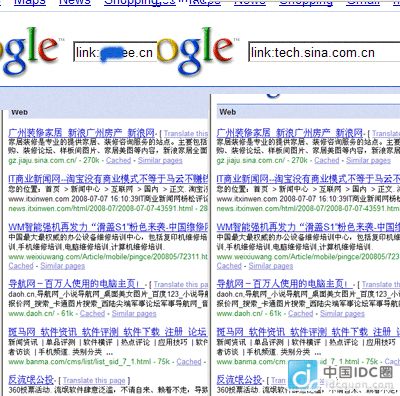Click Cached for left banma.com result
Image resolution: width=400 pixels, height=396 pixels.
[x=189, y=362]
